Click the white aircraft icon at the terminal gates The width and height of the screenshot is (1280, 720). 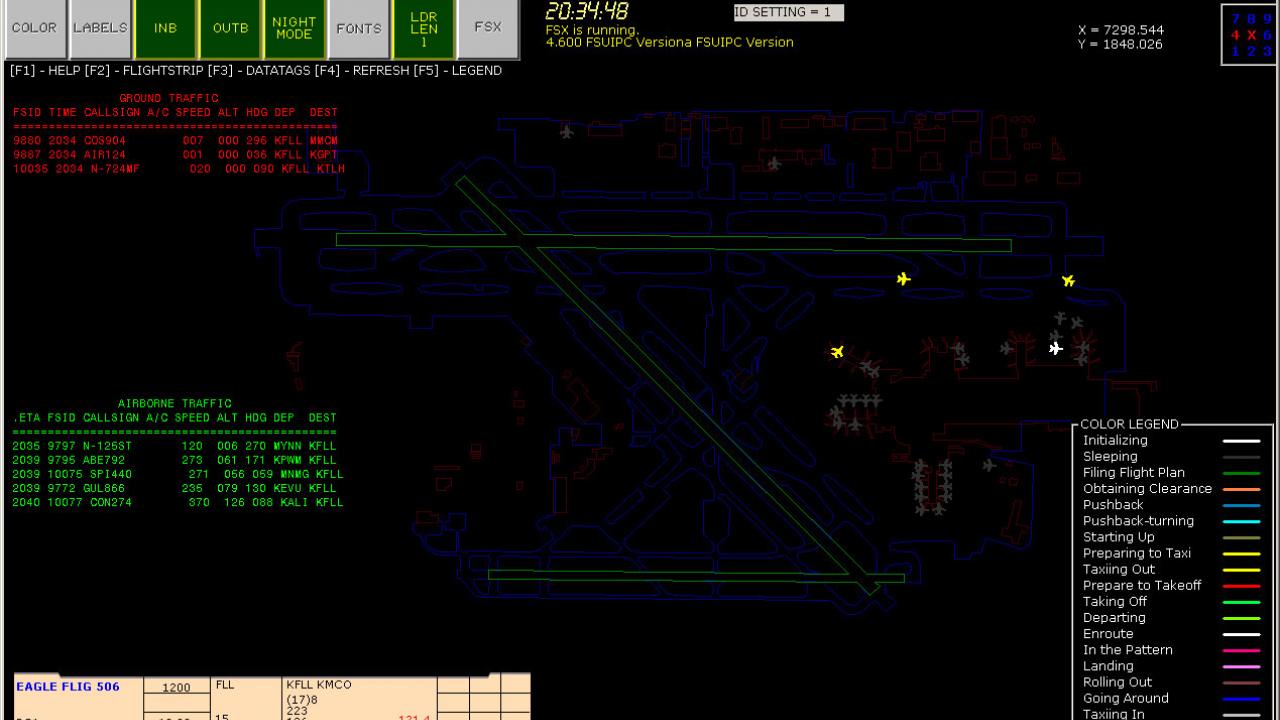pyautogui.click(x=1055, y=349)
